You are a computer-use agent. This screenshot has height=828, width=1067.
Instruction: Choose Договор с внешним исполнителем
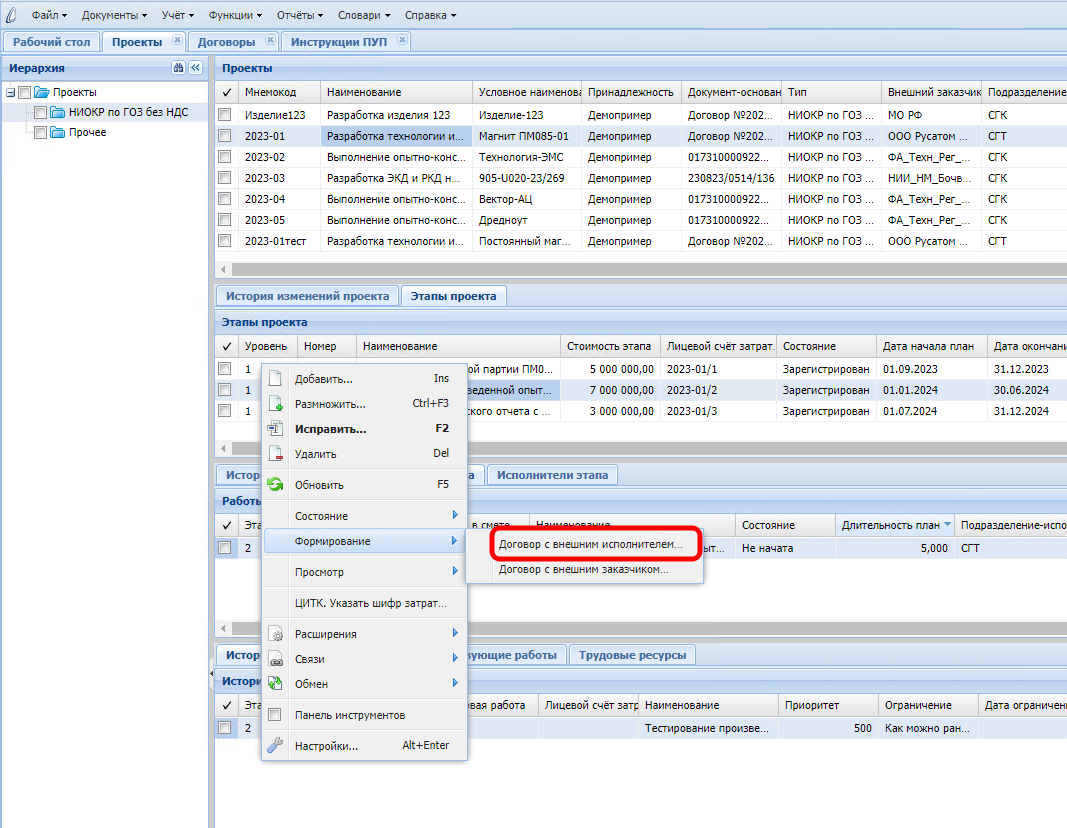(590, 546)
